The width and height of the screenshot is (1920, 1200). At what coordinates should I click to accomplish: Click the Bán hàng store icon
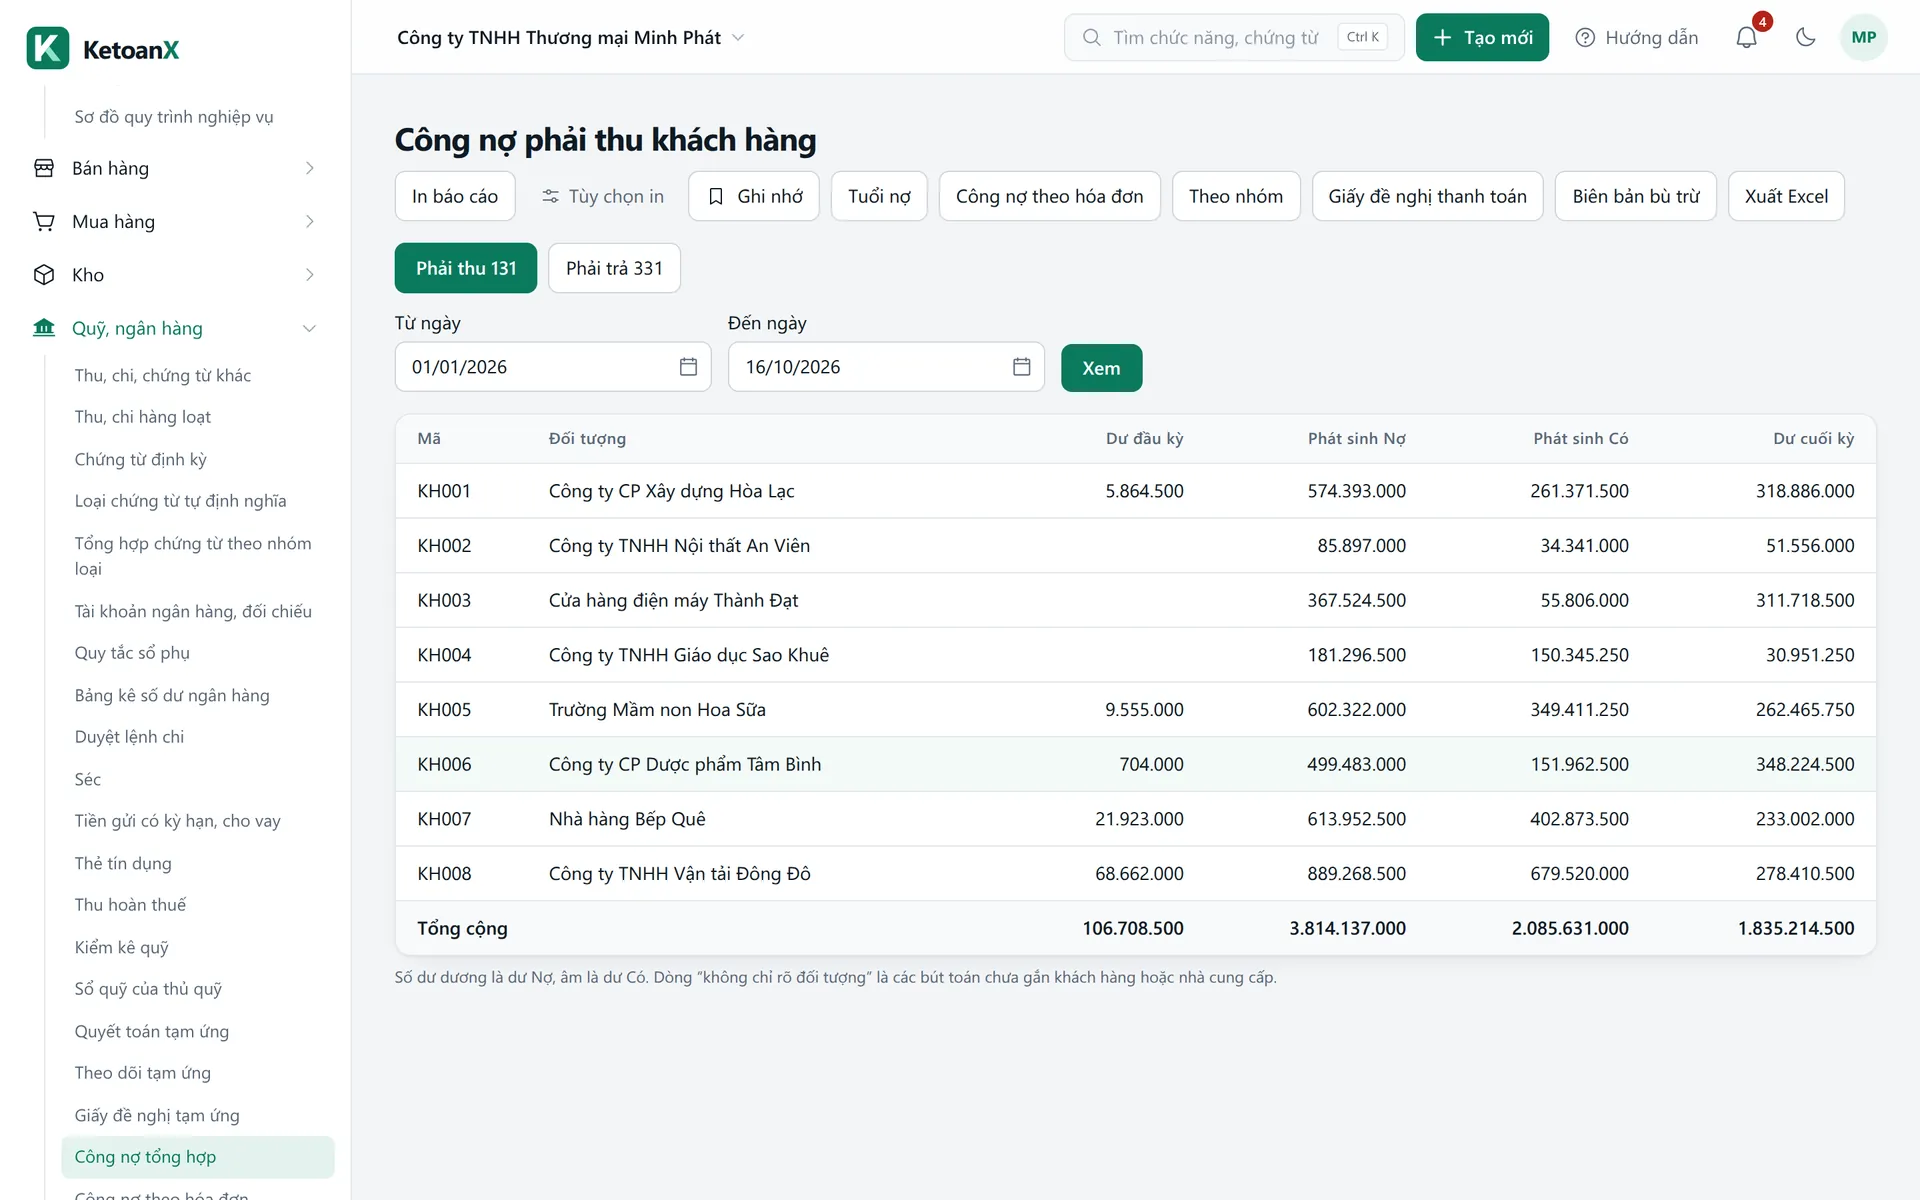[x=44, y=168]
